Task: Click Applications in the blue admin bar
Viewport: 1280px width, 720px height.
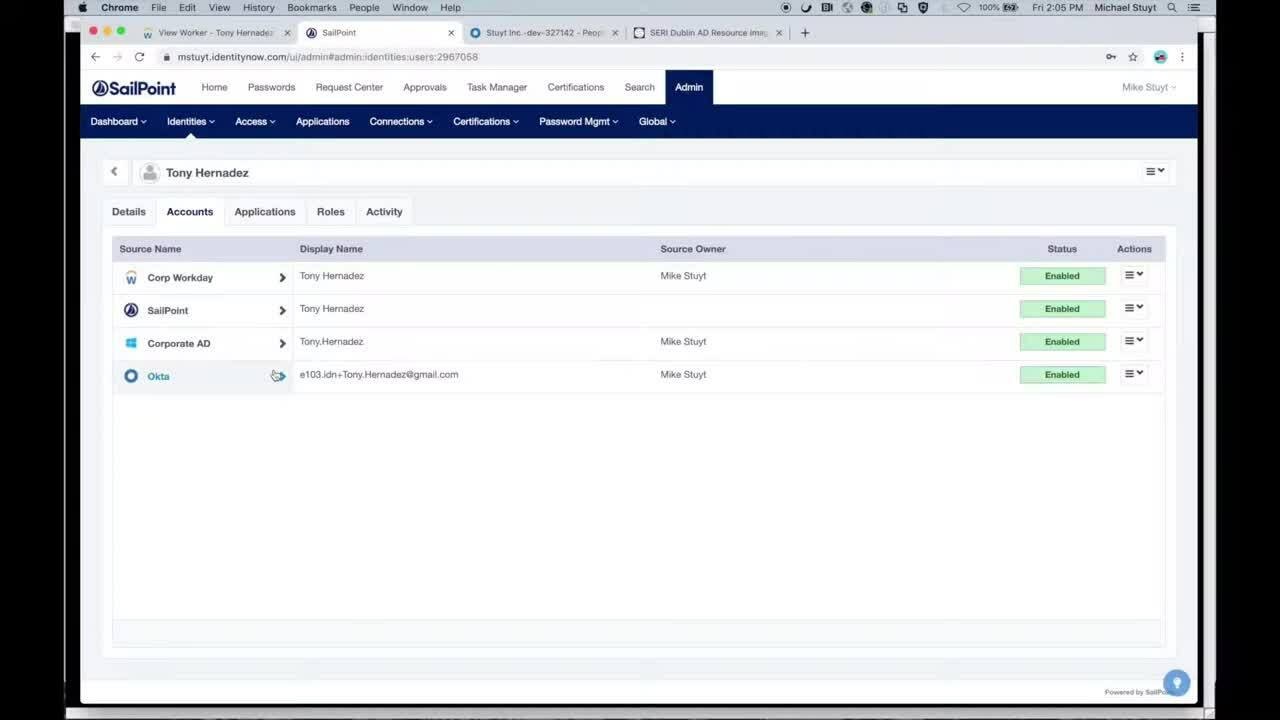Action: coord(323,122)
